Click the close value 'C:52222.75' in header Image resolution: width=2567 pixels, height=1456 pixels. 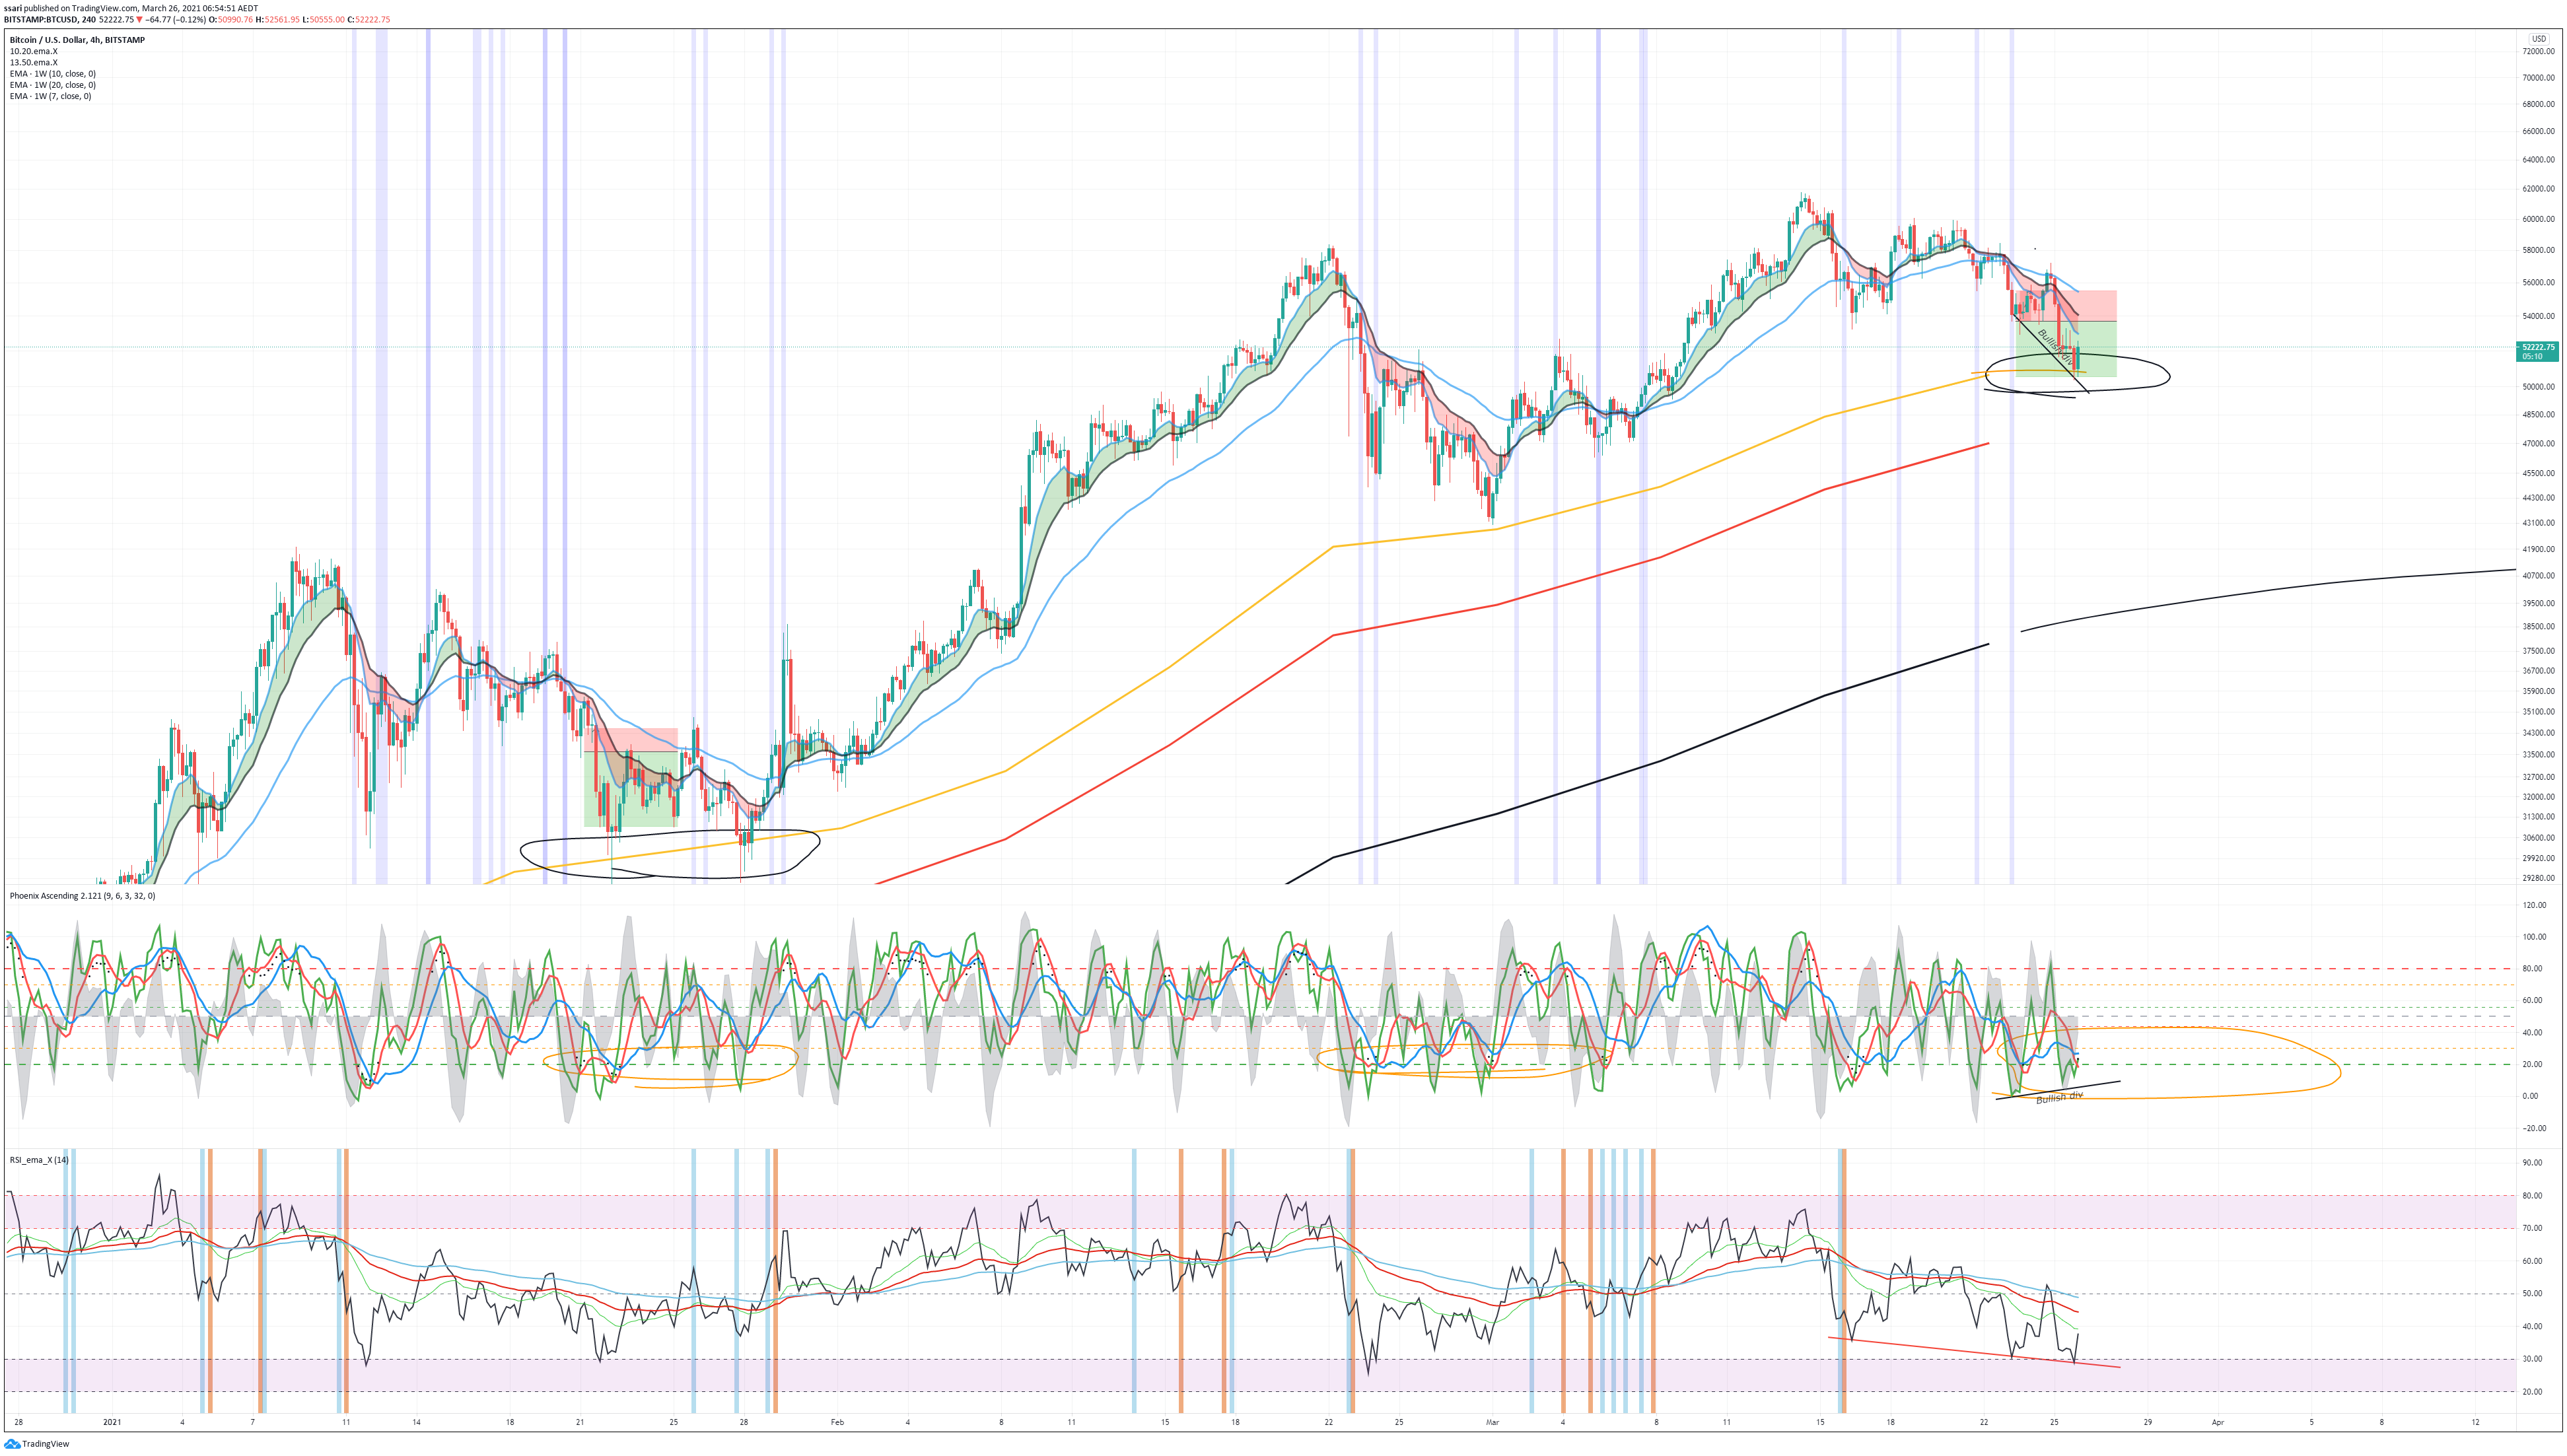[369, 19]
